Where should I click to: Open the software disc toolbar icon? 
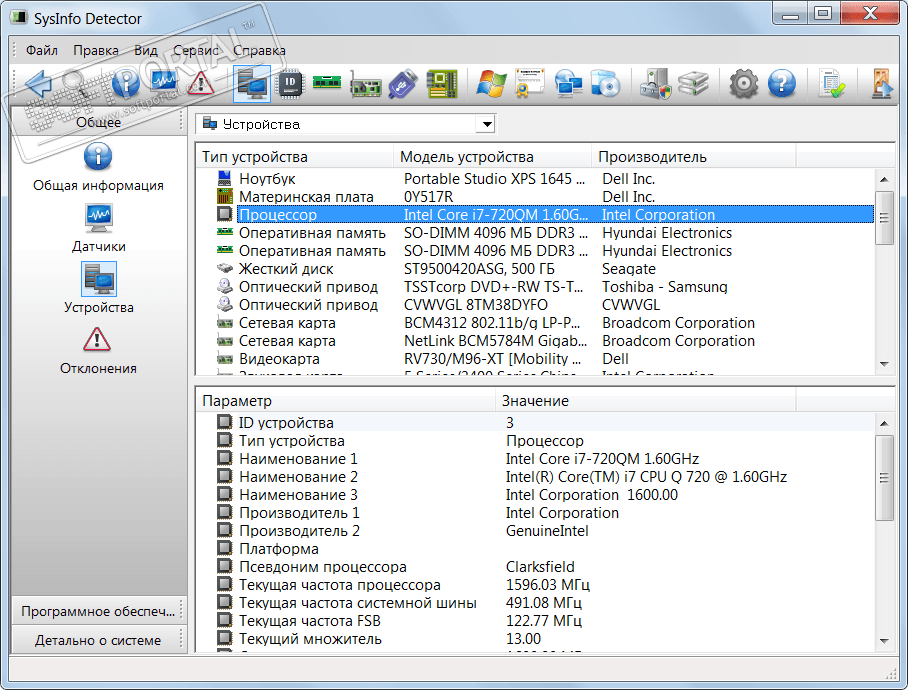click(606, 84)
